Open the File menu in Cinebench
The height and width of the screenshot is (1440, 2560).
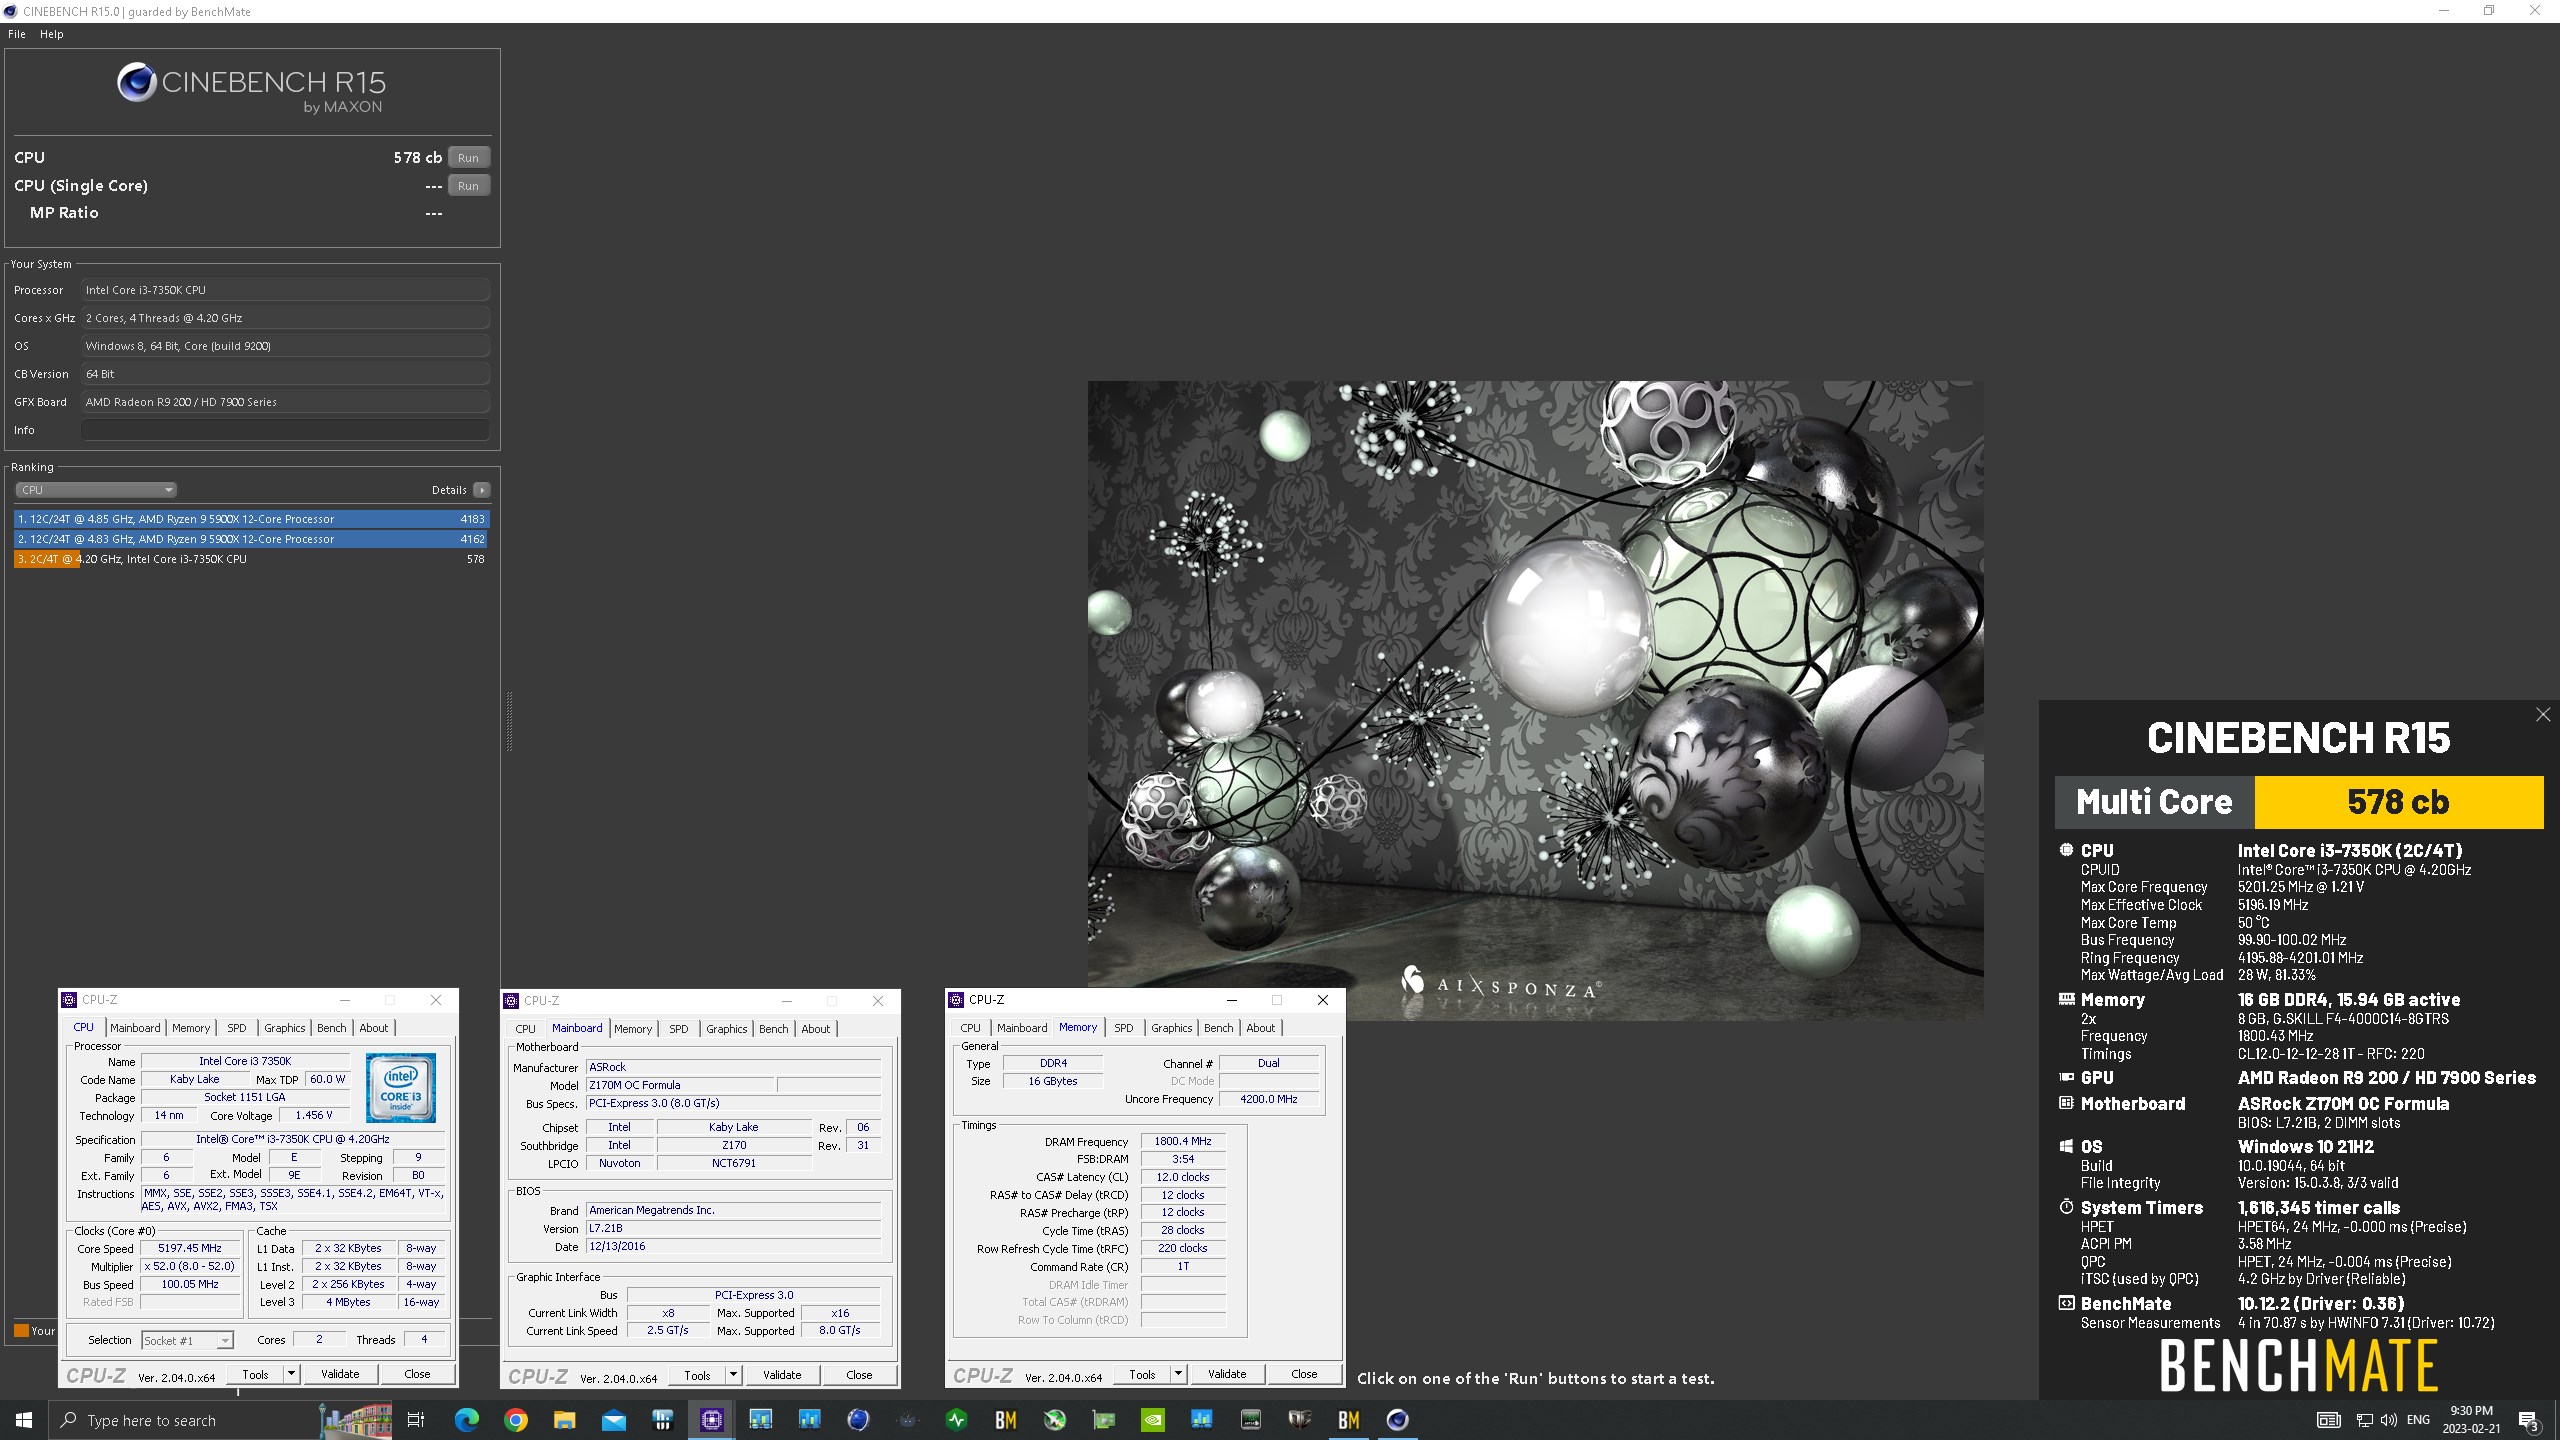click(17, 34)
